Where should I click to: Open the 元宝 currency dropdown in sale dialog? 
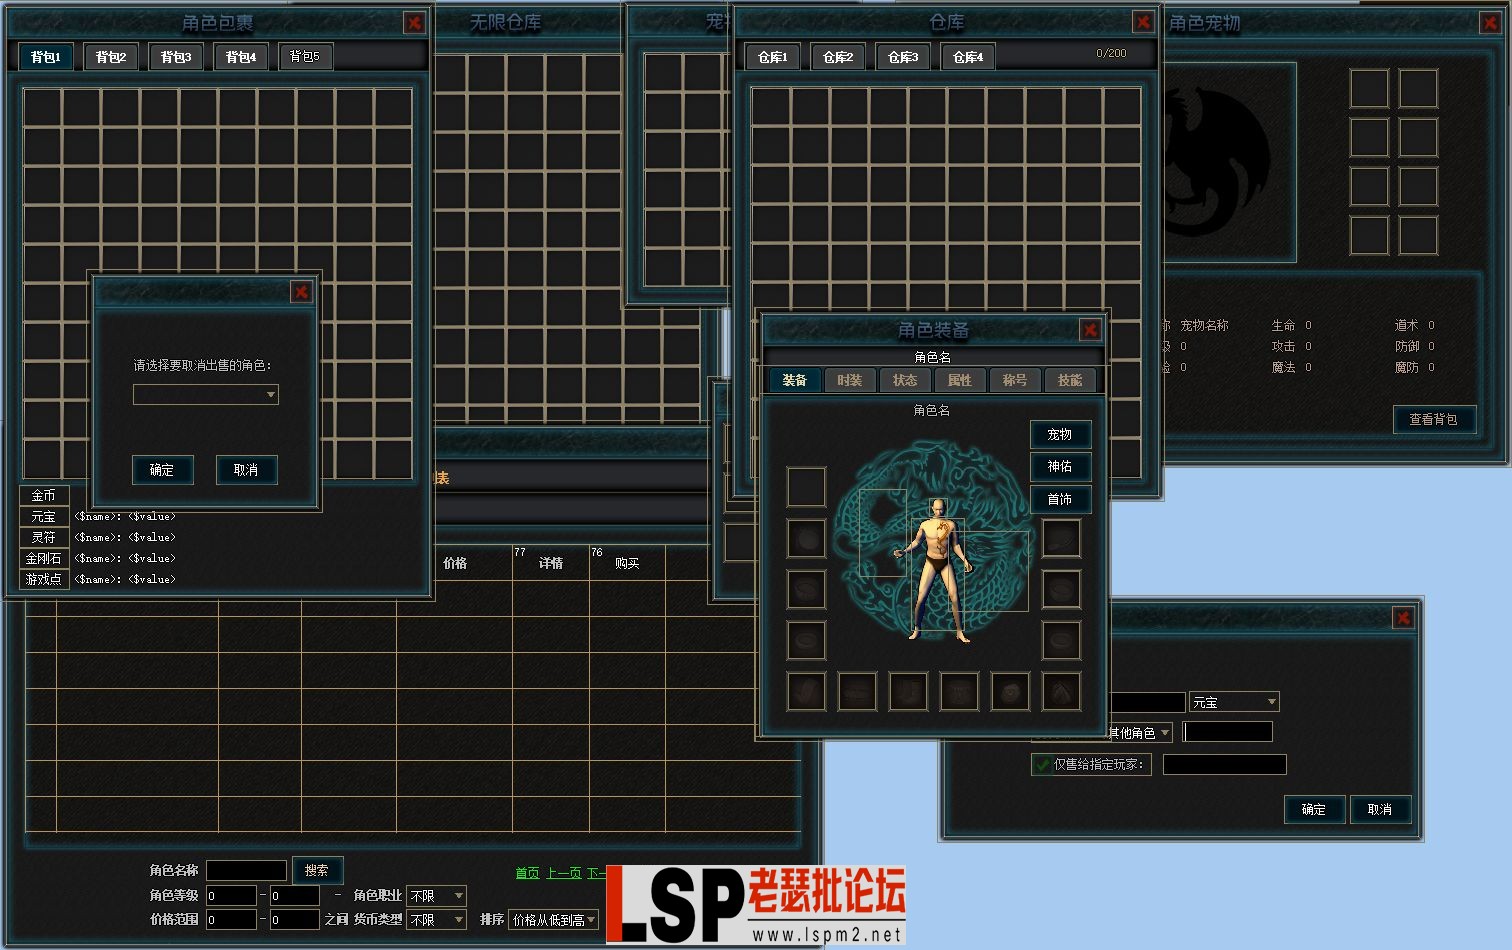coord(1234,702)
